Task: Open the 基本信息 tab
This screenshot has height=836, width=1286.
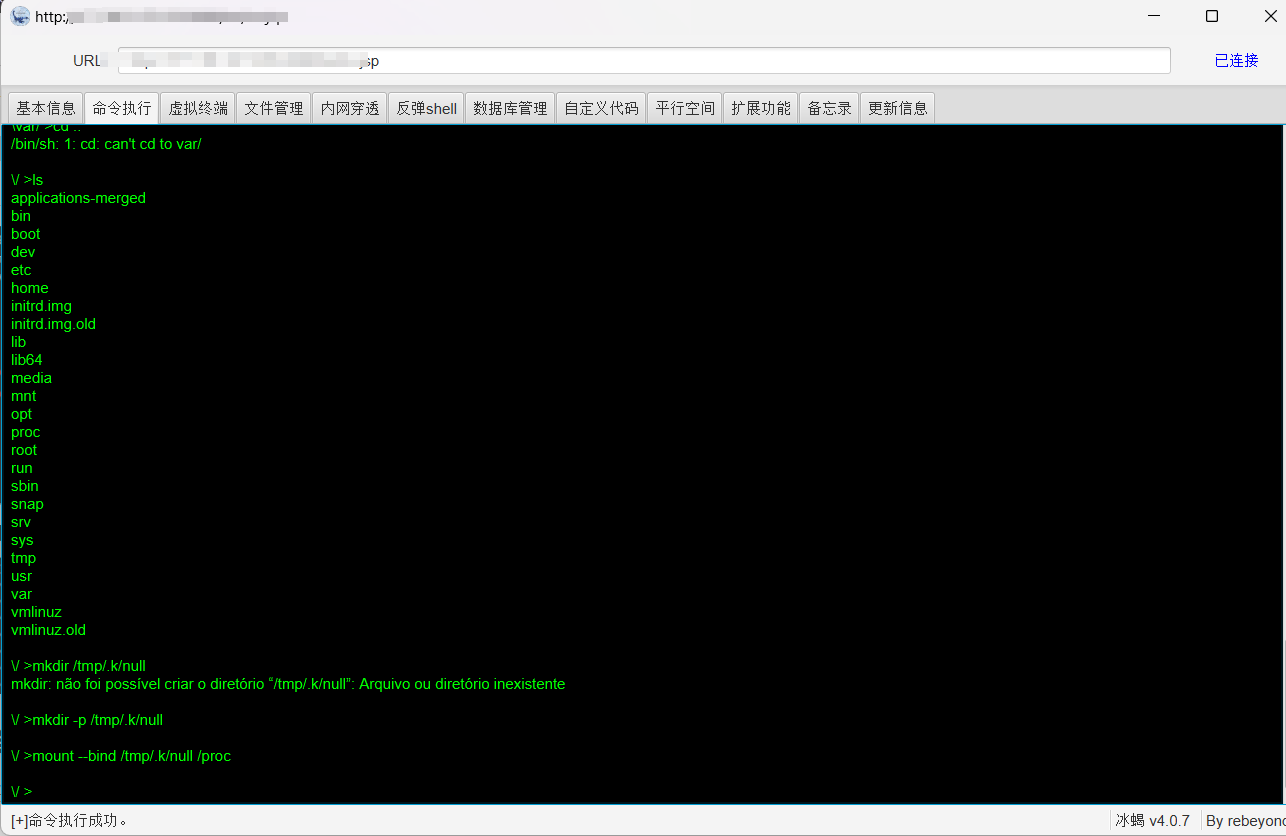Action: coord(46,108)
